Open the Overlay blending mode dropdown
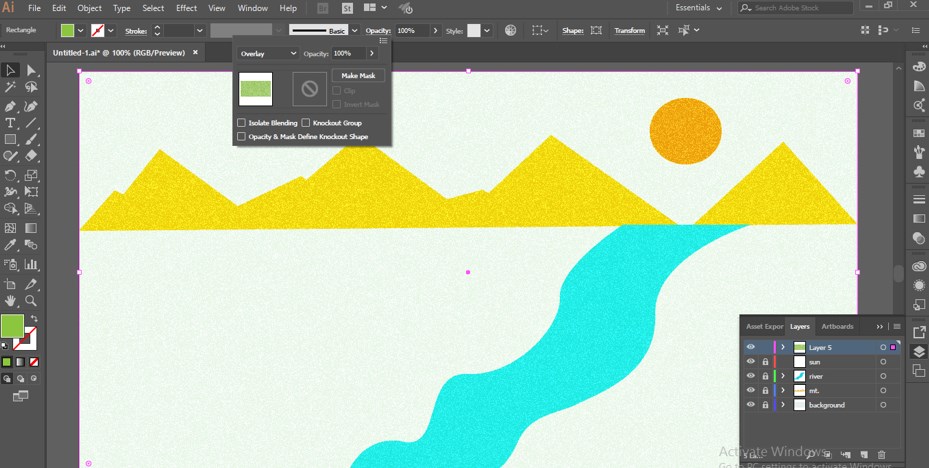 coord(268,53)
